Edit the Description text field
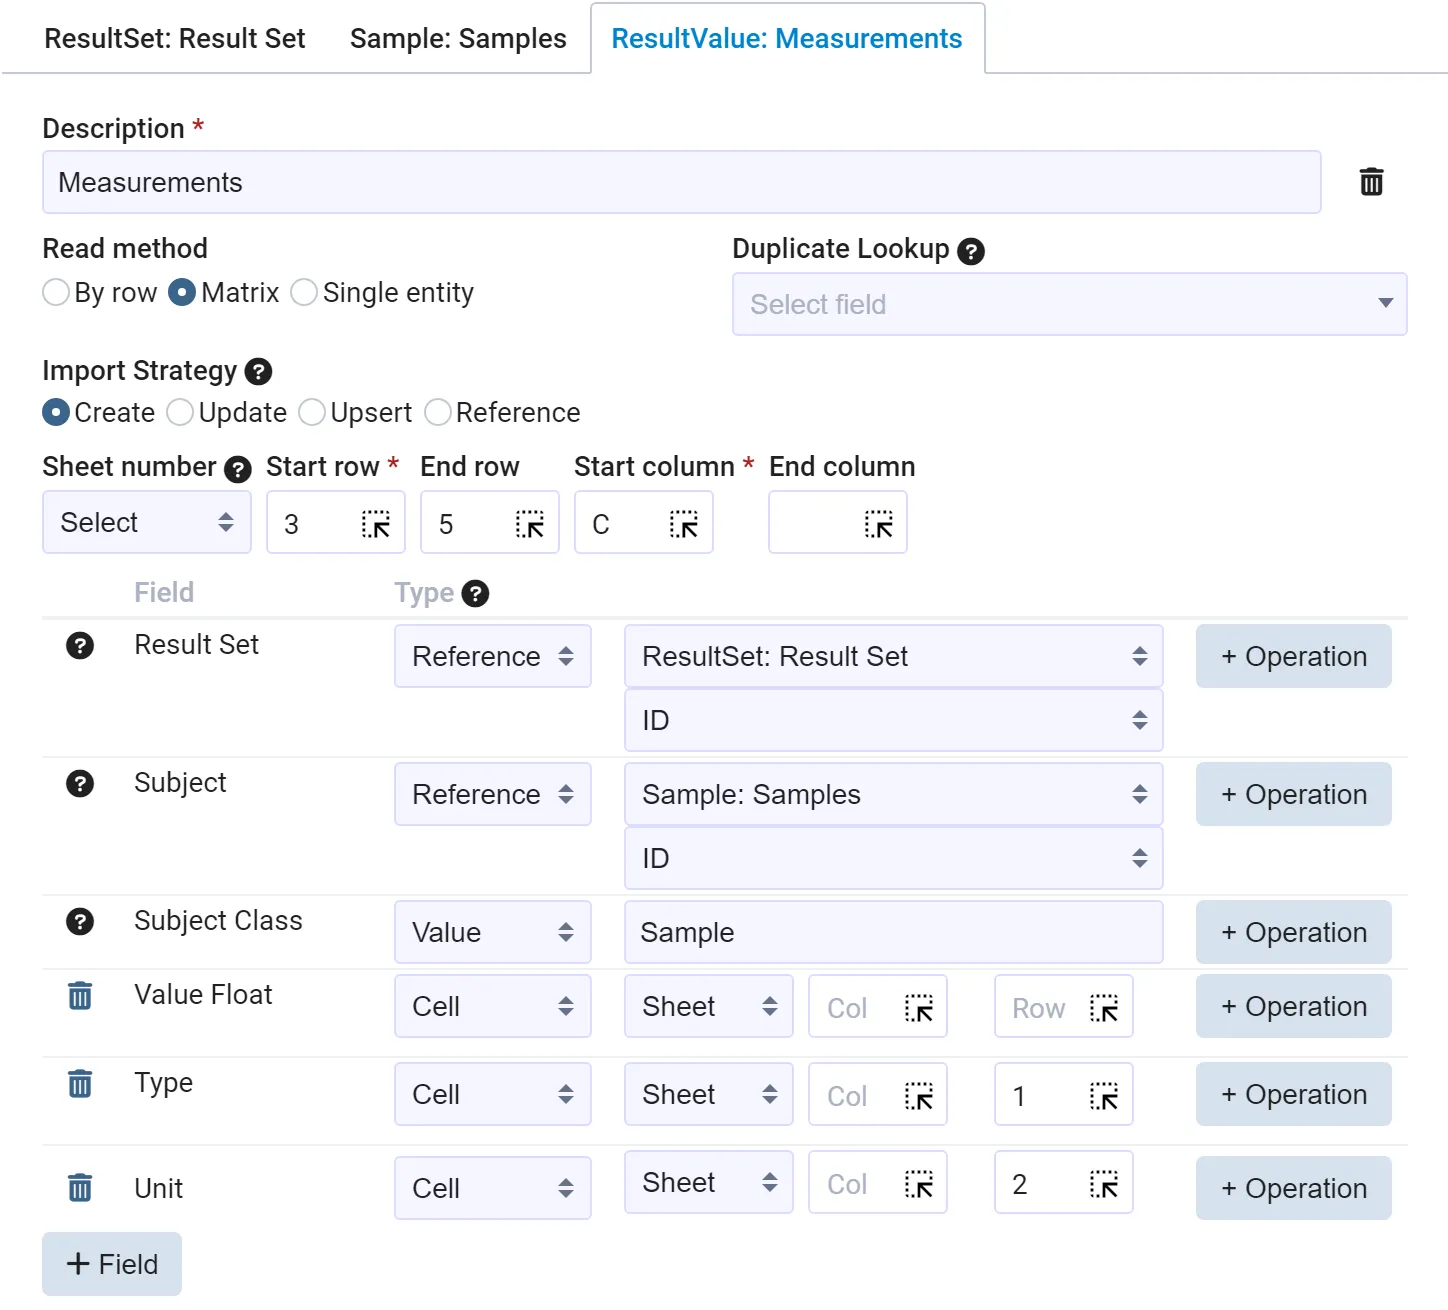Image resolution: width=1448 pixels, height=1310 pixels. [682, 183]
